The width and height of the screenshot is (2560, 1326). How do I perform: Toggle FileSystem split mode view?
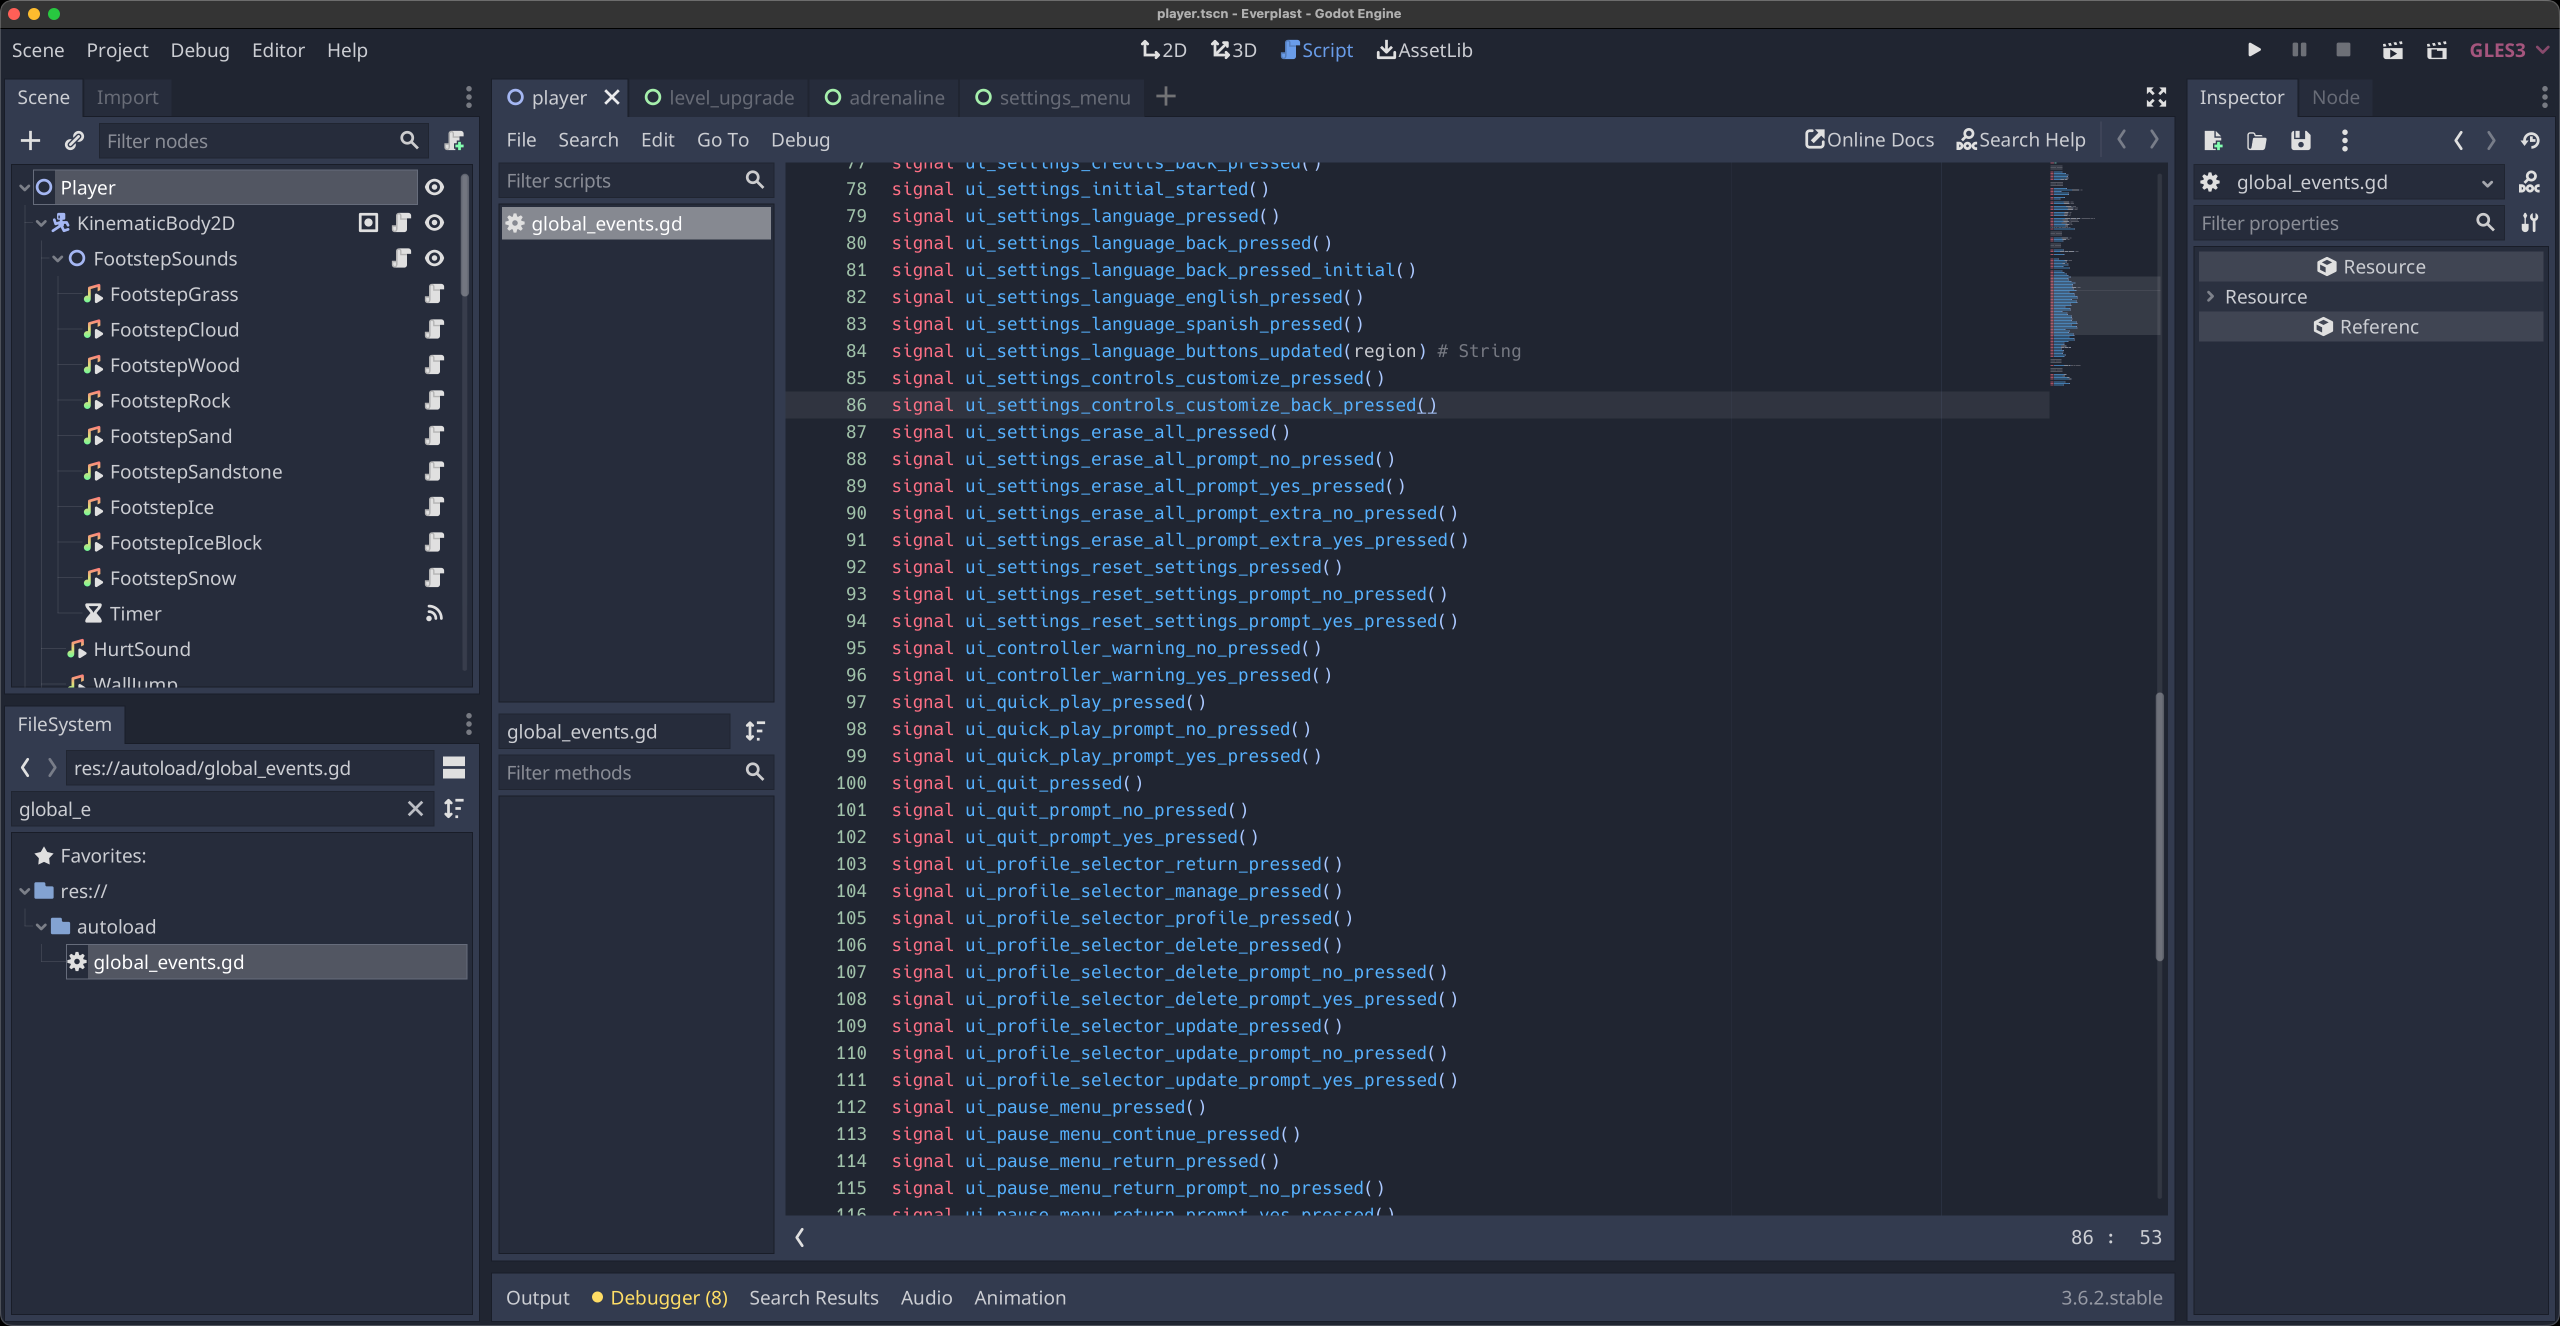454,768
